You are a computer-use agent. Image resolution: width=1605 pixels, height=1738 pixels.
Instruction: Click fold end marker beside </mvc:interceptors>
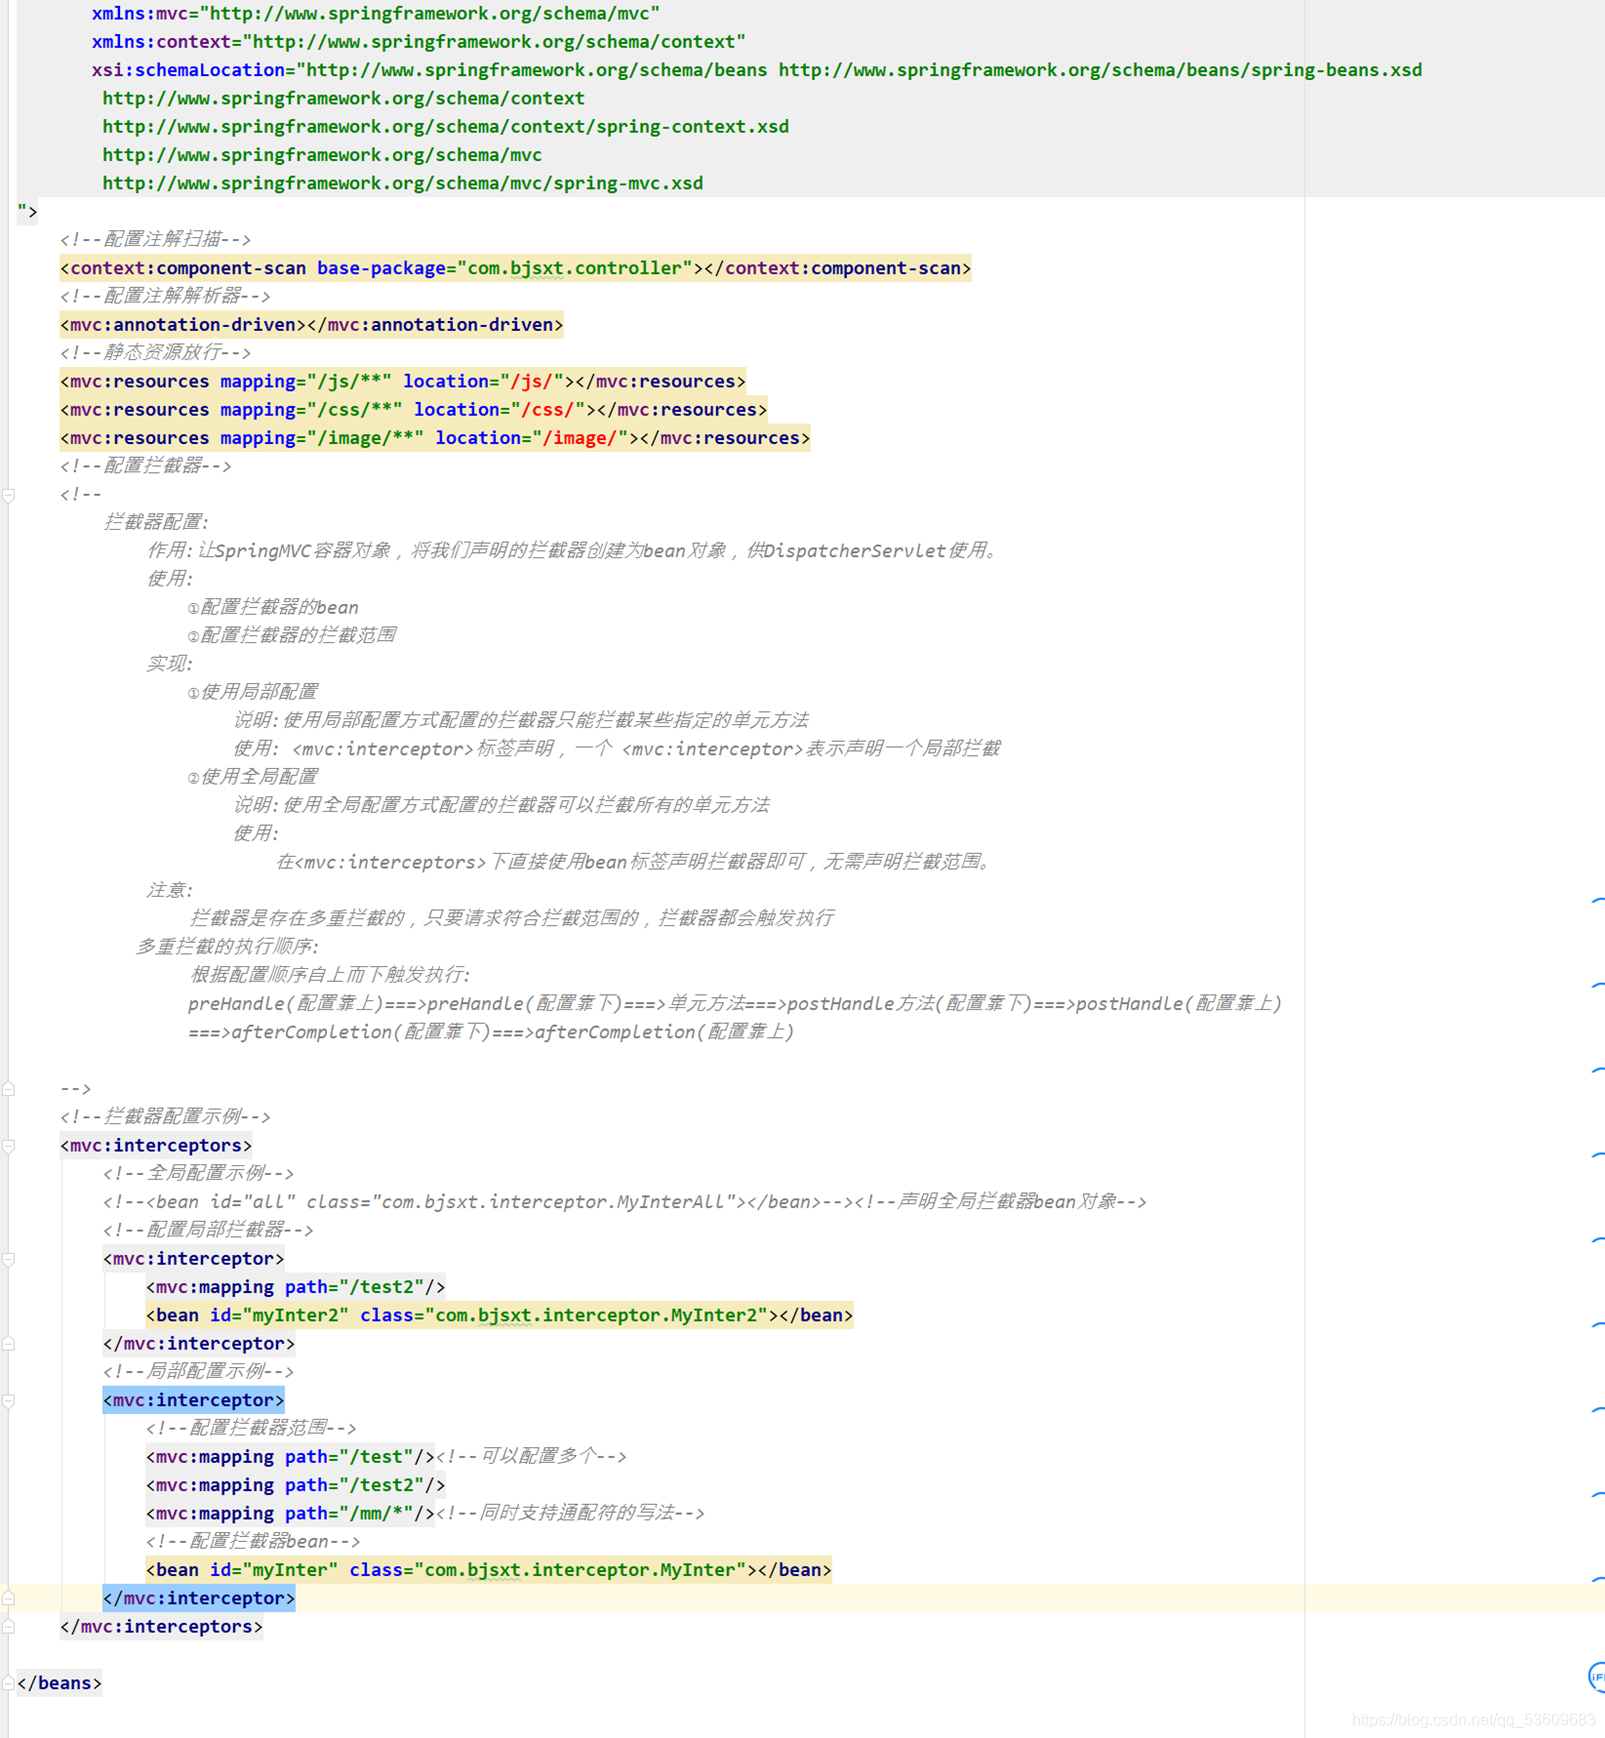[8, 1627]
